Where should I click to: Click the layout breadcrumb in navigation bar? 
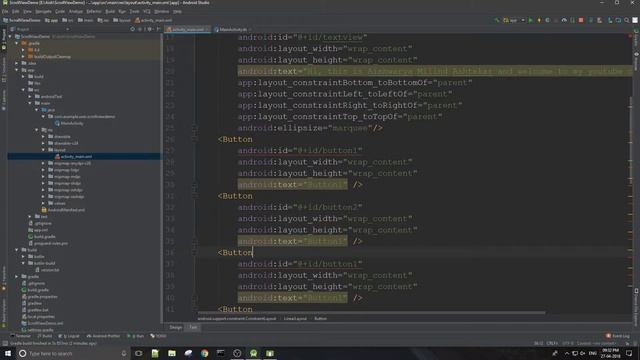pyautogui.click(x=122, y=20)
